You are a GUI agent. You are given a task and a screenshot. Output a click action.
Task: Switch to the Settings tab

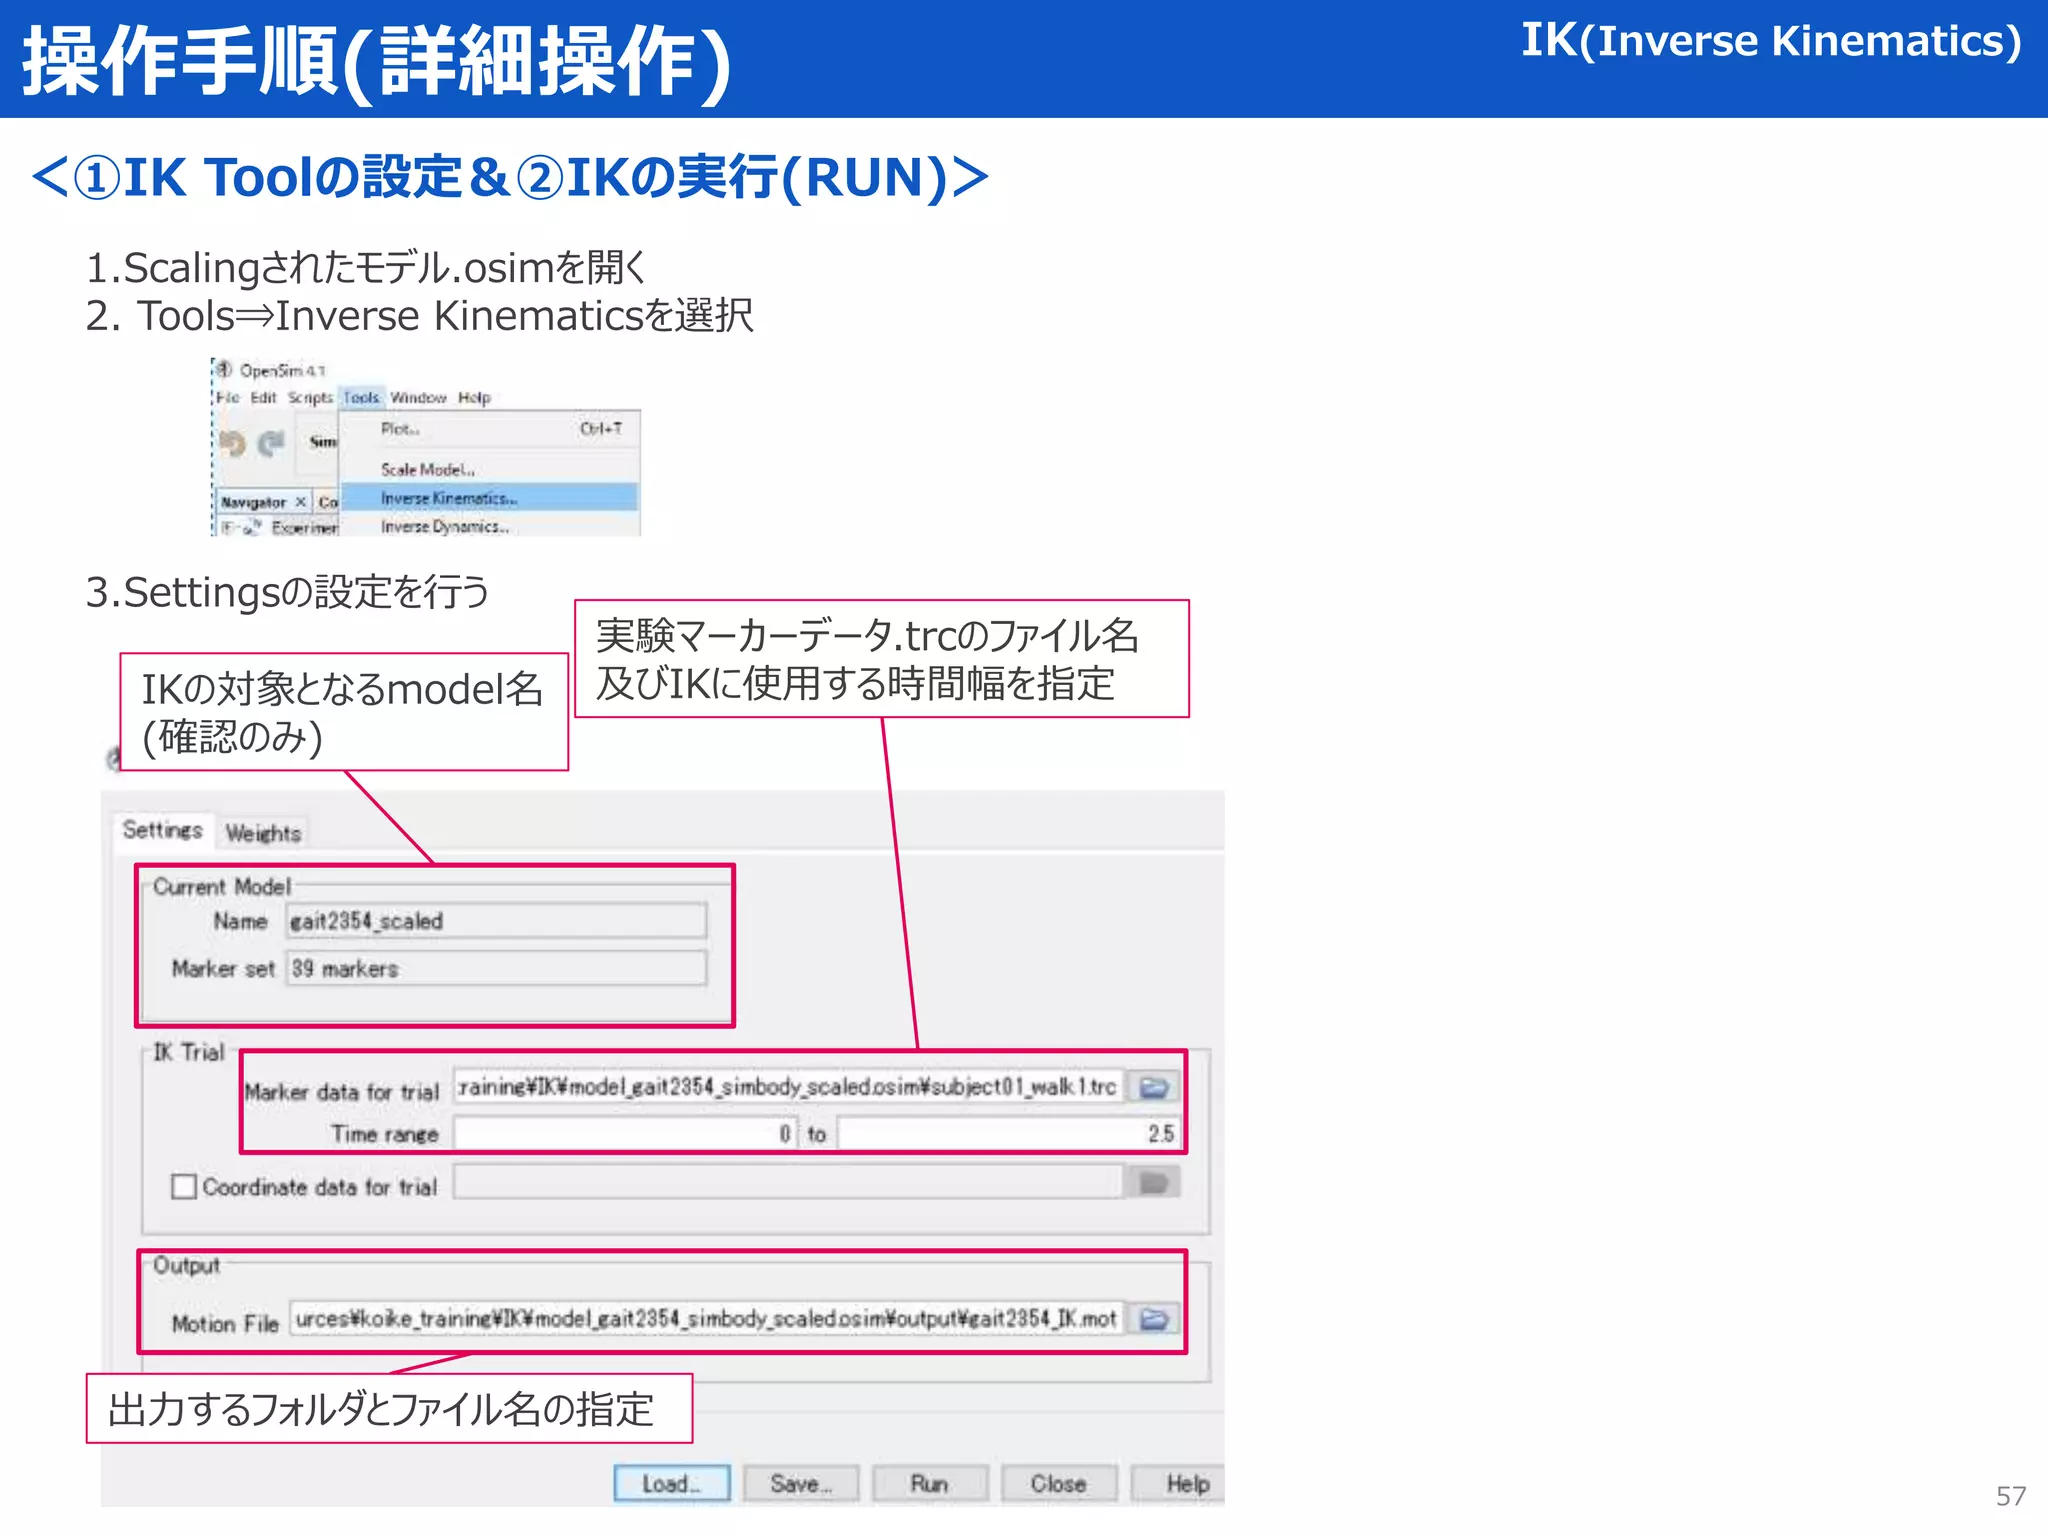point(163,830)
